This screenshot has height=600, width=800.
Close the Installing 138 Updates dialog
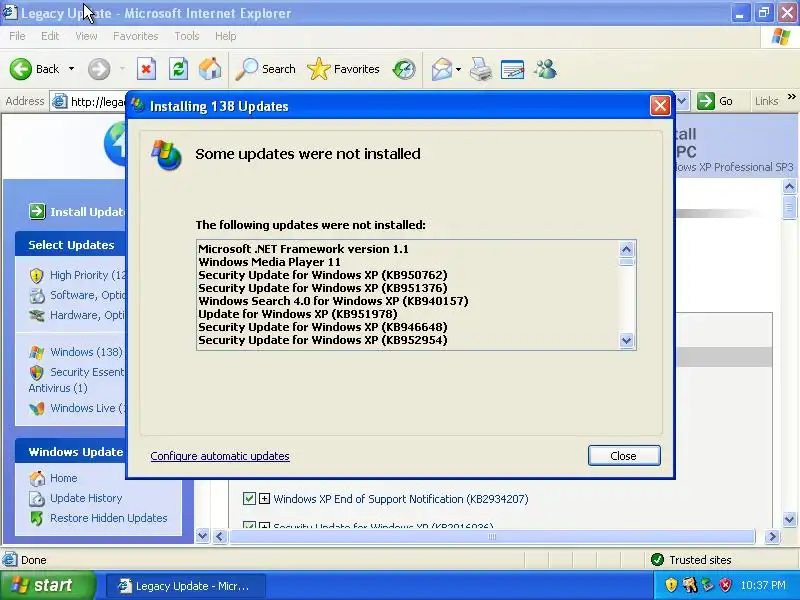point(660,106)
